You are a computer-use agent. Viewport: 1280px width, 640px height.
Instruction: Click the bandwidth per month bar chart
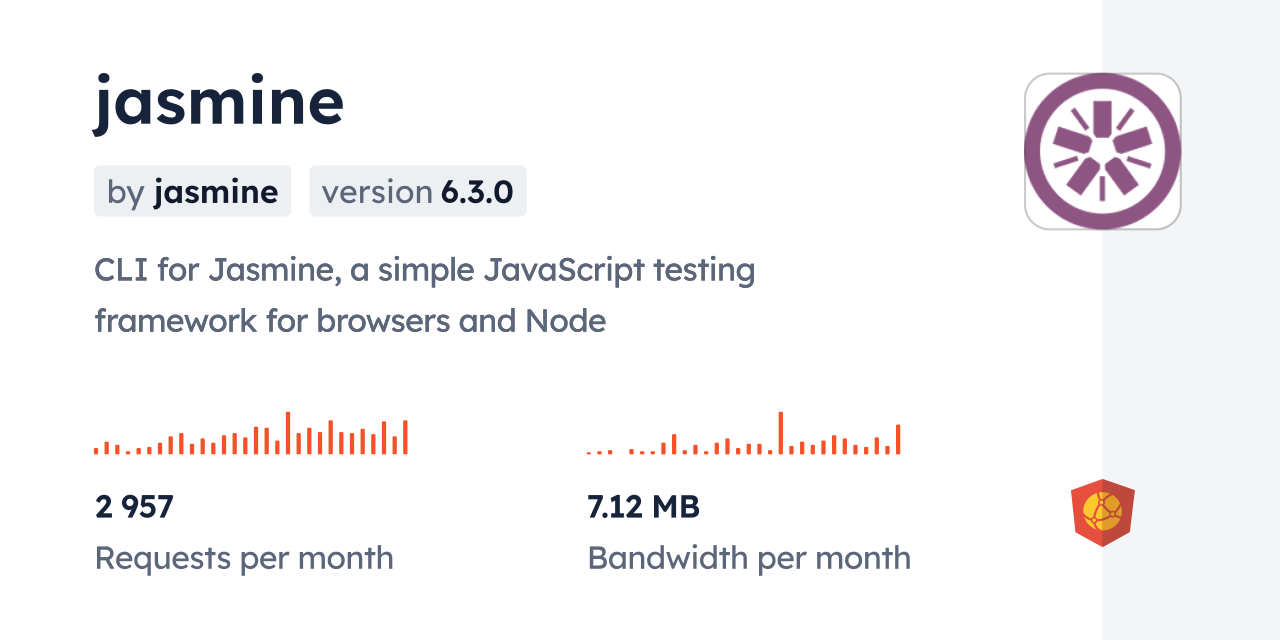click(x=744, y=433)
